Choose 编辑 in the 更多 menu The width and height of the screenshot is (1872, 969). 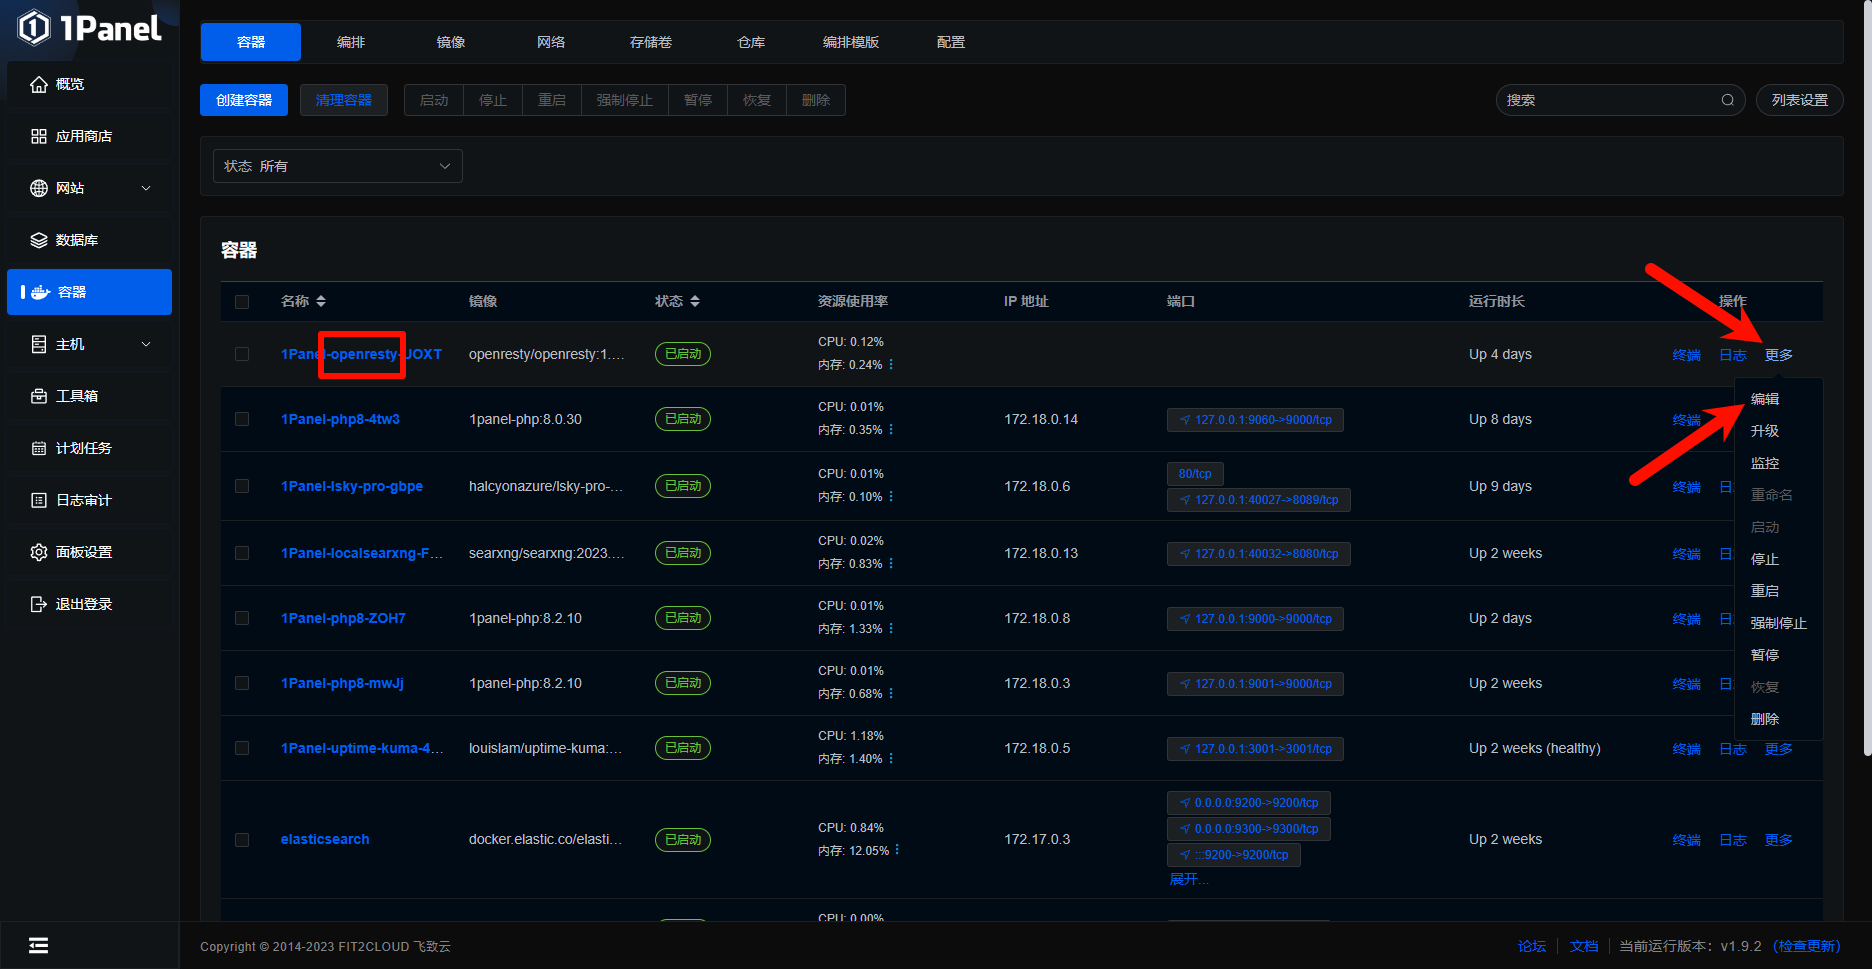(x=1765, y=399)
